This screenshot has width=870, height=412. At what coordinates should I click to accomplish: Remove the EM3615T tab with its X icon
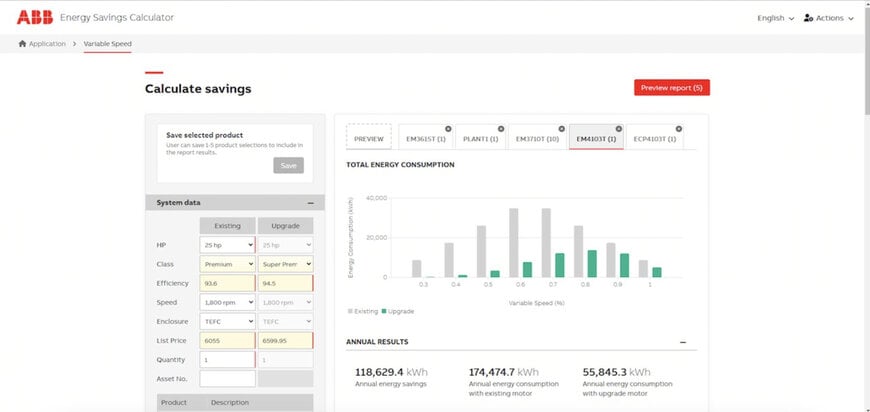click(x=448, y=129)
